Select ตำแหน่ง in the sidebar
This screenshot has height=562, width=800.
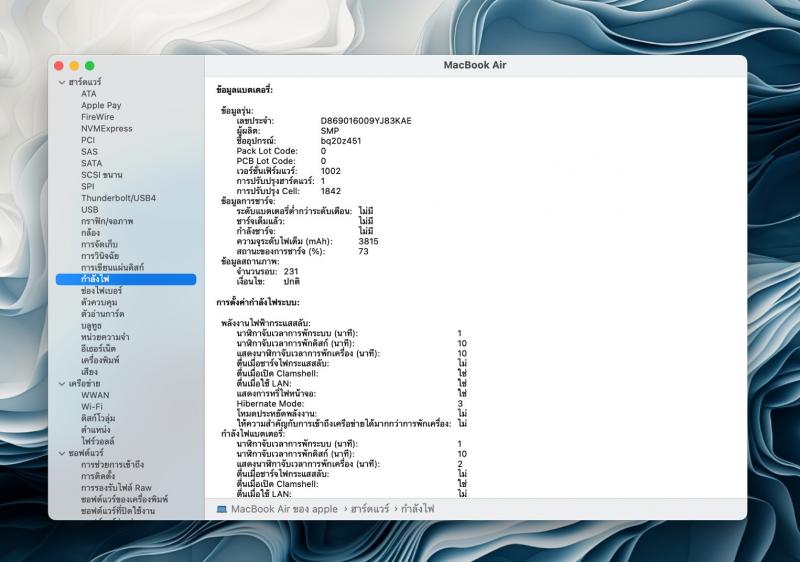click(95, 430)
